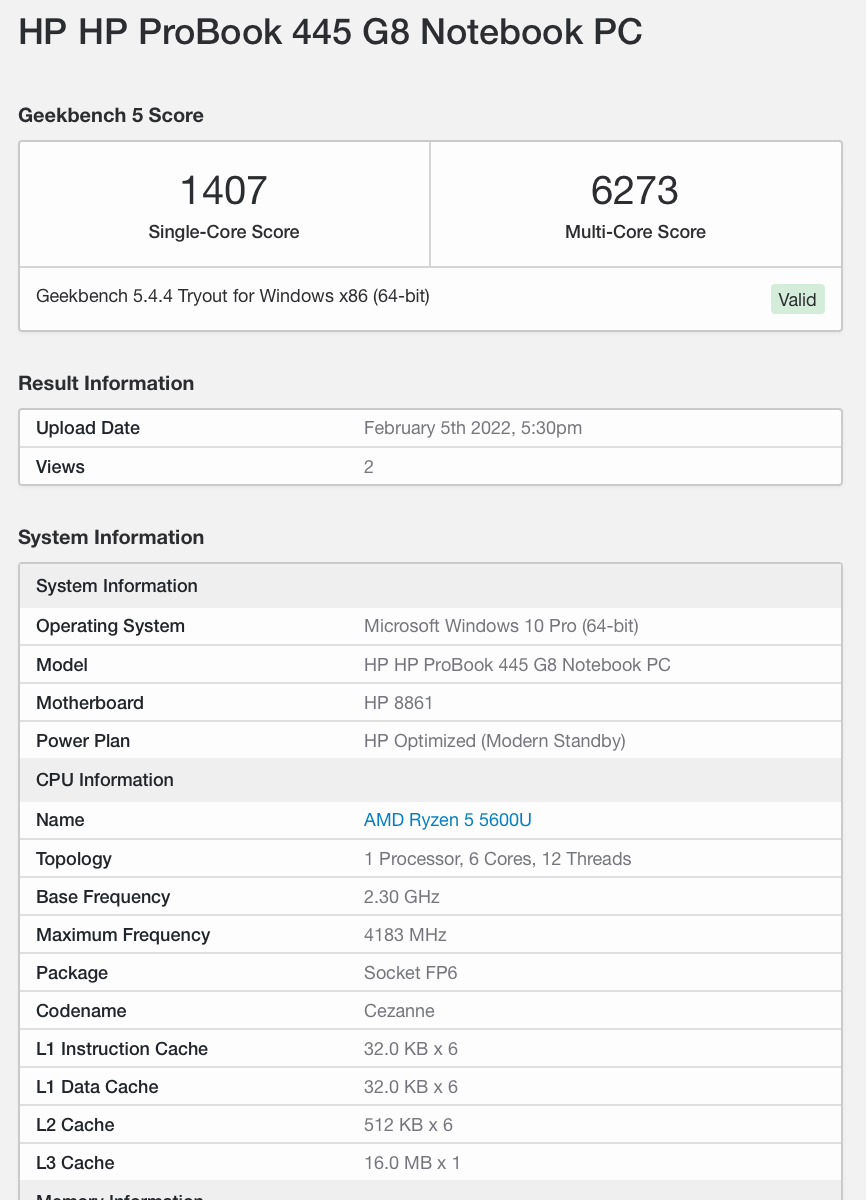Click the L1 Data Cache label

point(97,1087)
